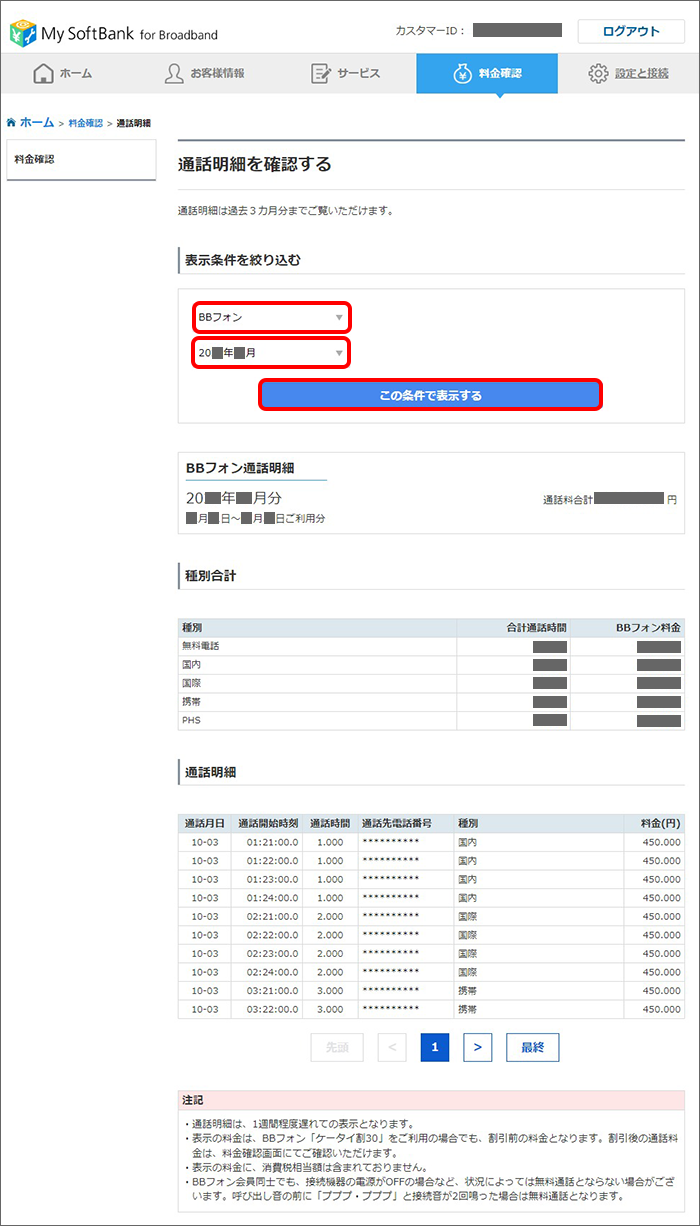Click the next page arrow button

tap(478, 1047)
